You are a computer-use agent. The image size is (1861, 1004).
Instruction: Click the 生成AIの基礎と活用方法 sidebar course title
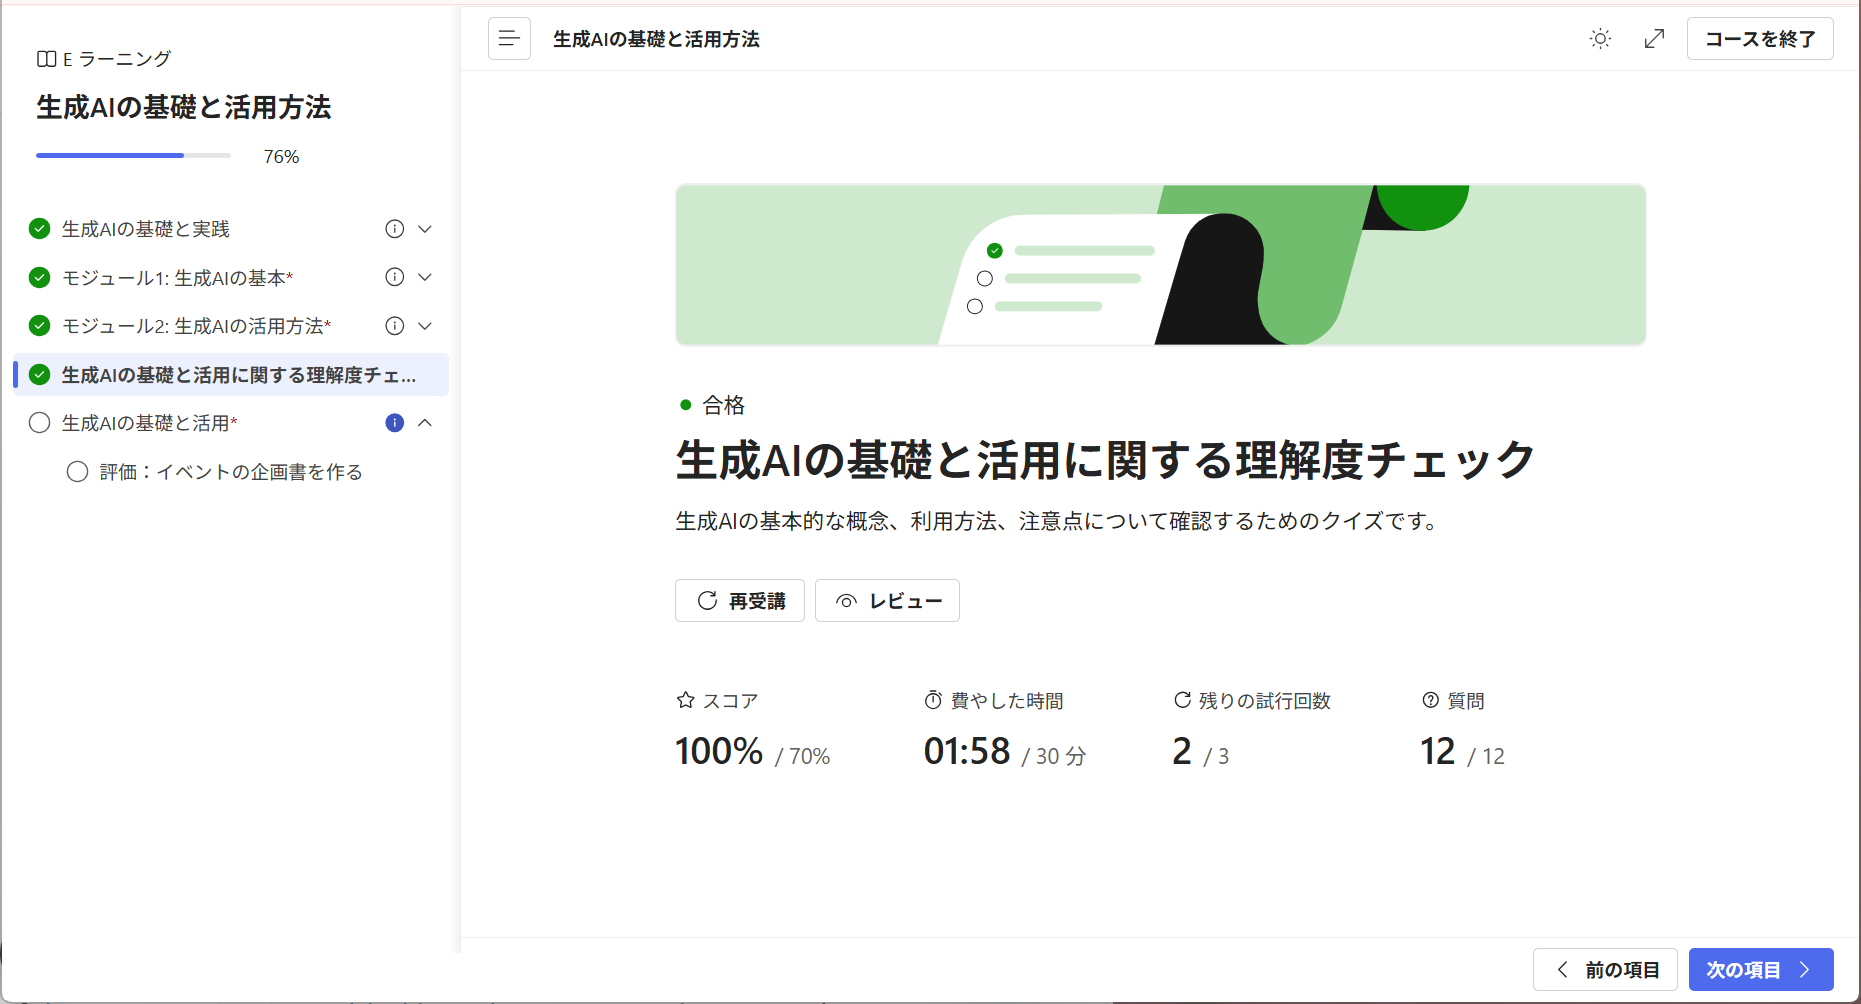(184, 107)
